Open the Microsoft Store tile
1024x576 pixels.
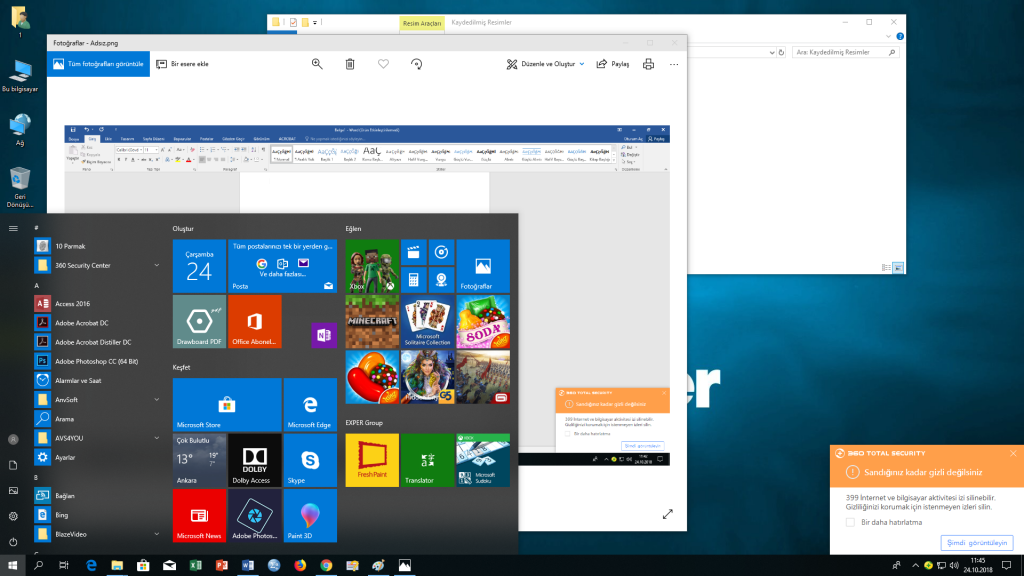[226, 405]
